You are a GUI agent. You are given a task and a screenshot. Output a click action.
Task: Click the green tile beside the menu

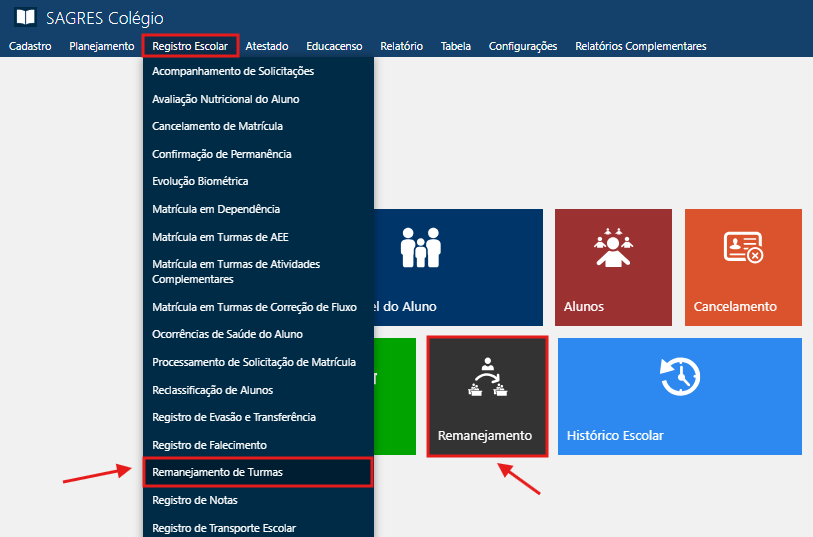[x=394, y=395]
